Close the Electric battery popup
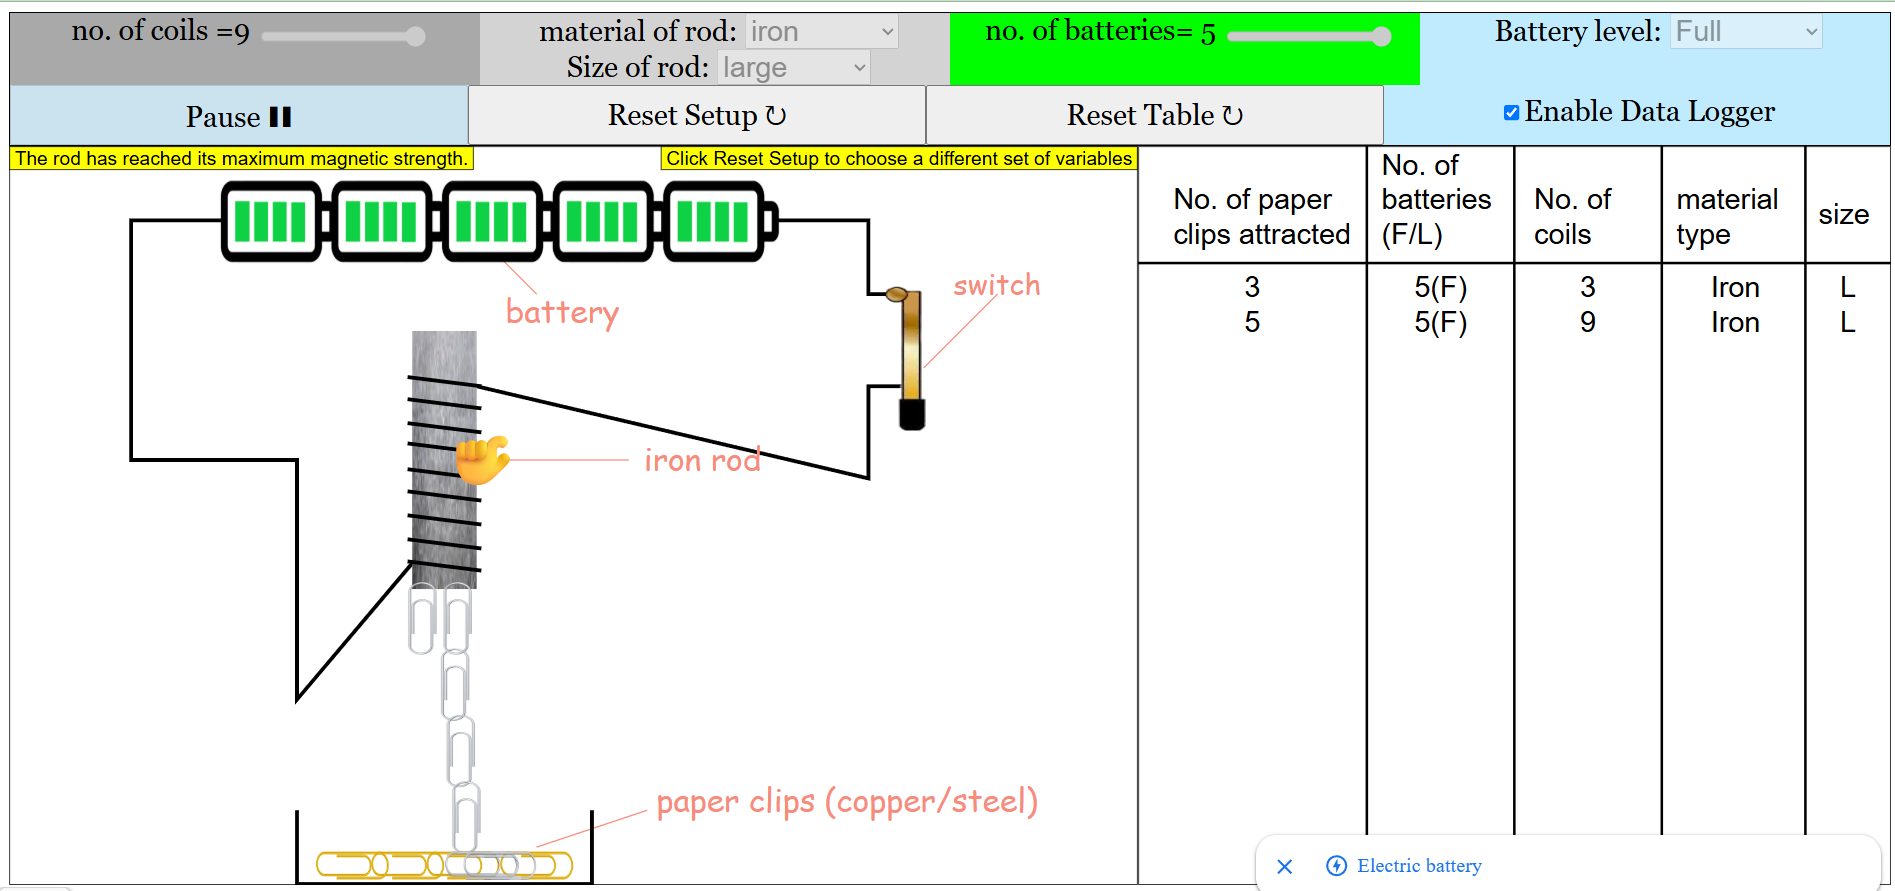 [x=1285, y=866]
